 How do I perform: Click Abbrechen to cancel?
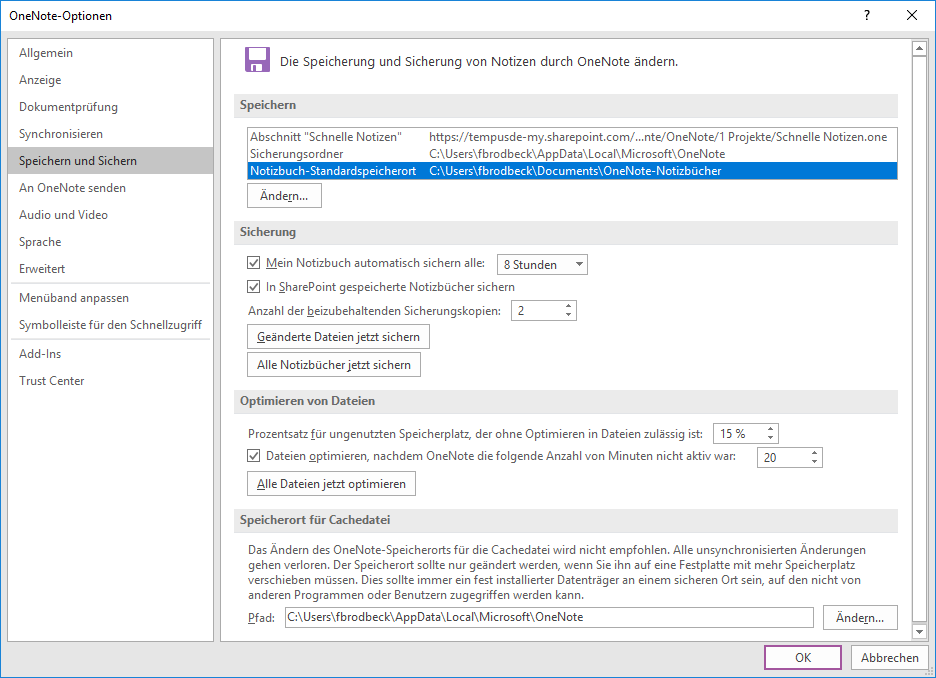click(889, 657)
